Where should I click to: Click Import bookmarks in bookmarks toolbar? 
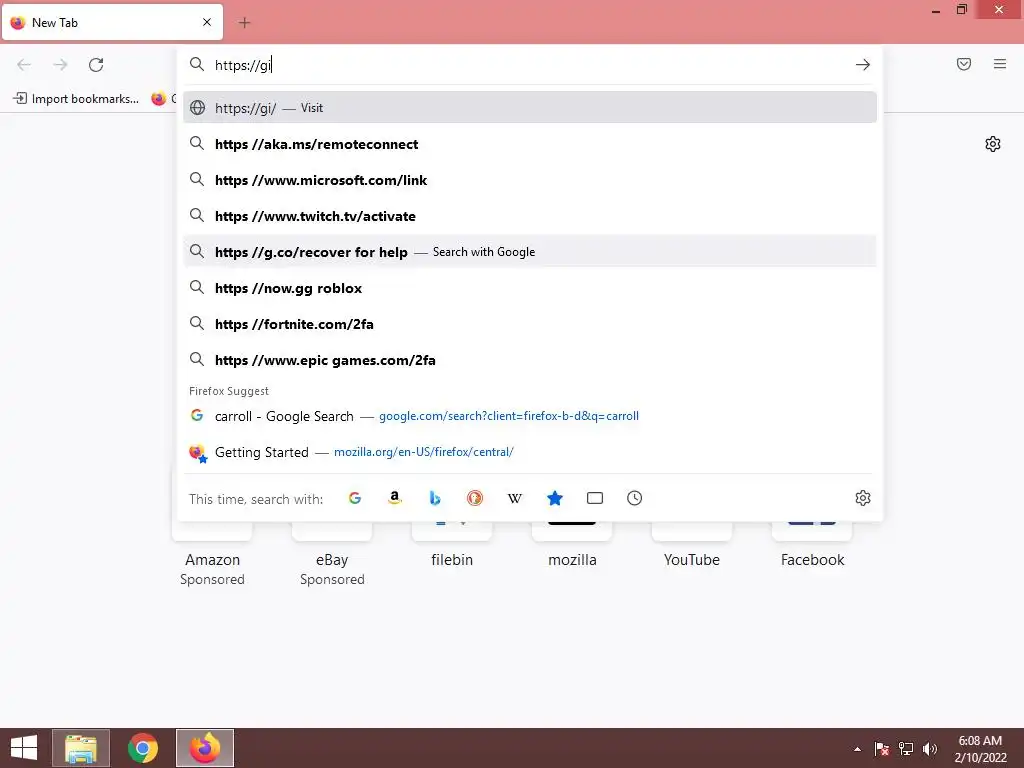coord(76,99)
